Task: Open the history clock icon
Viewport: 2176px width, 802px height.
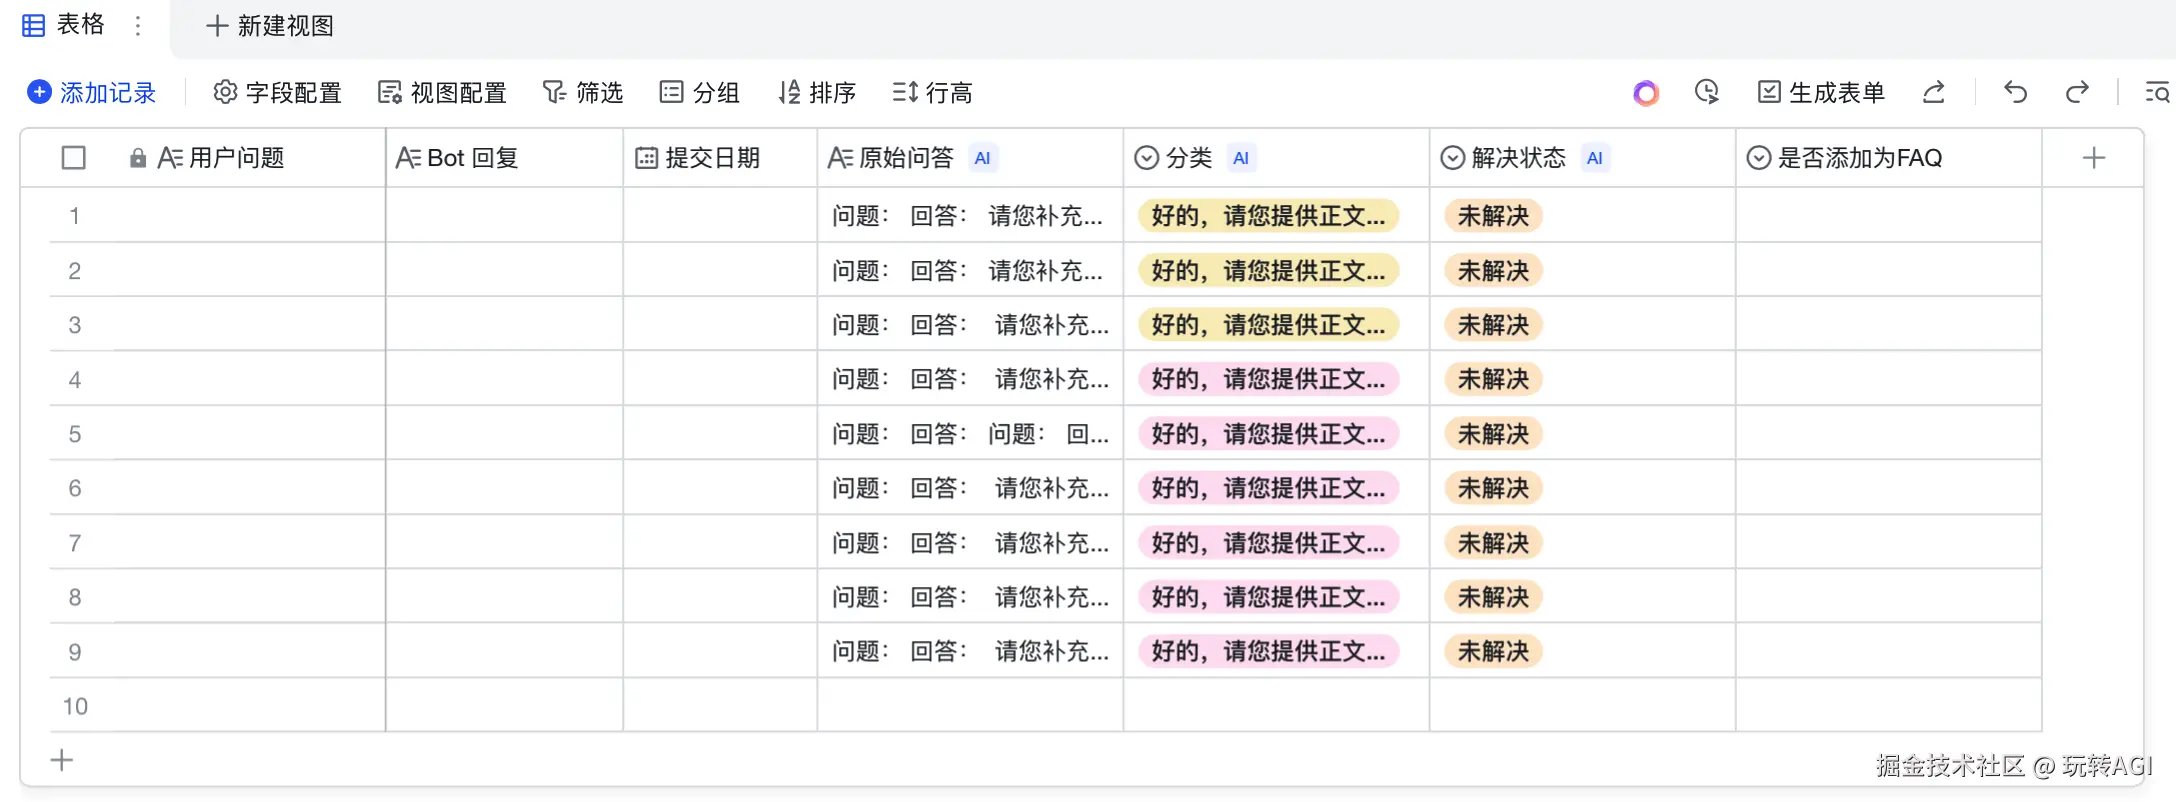Action: click(1707, 93)
